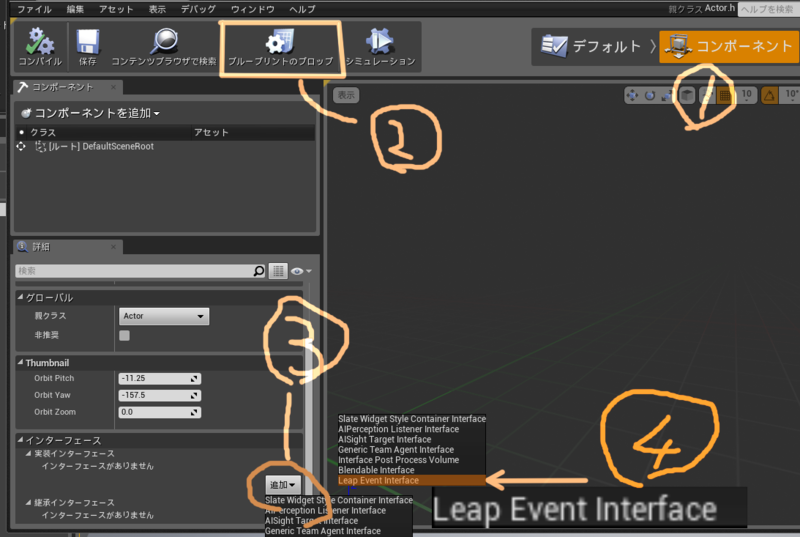
Task: Click Orbit Zoom value spinner arrow
Action: [194, 413]
